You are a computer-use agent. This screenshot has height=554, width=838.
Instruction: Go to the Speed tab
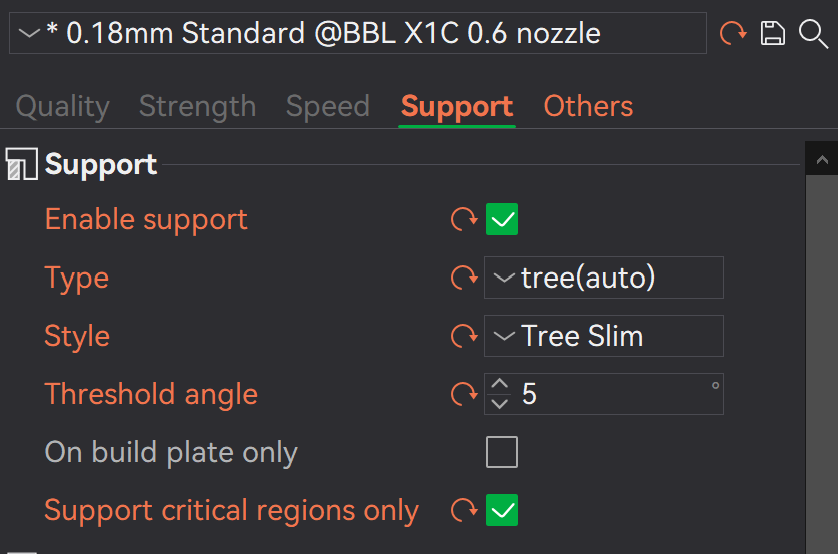click(327, 106)
